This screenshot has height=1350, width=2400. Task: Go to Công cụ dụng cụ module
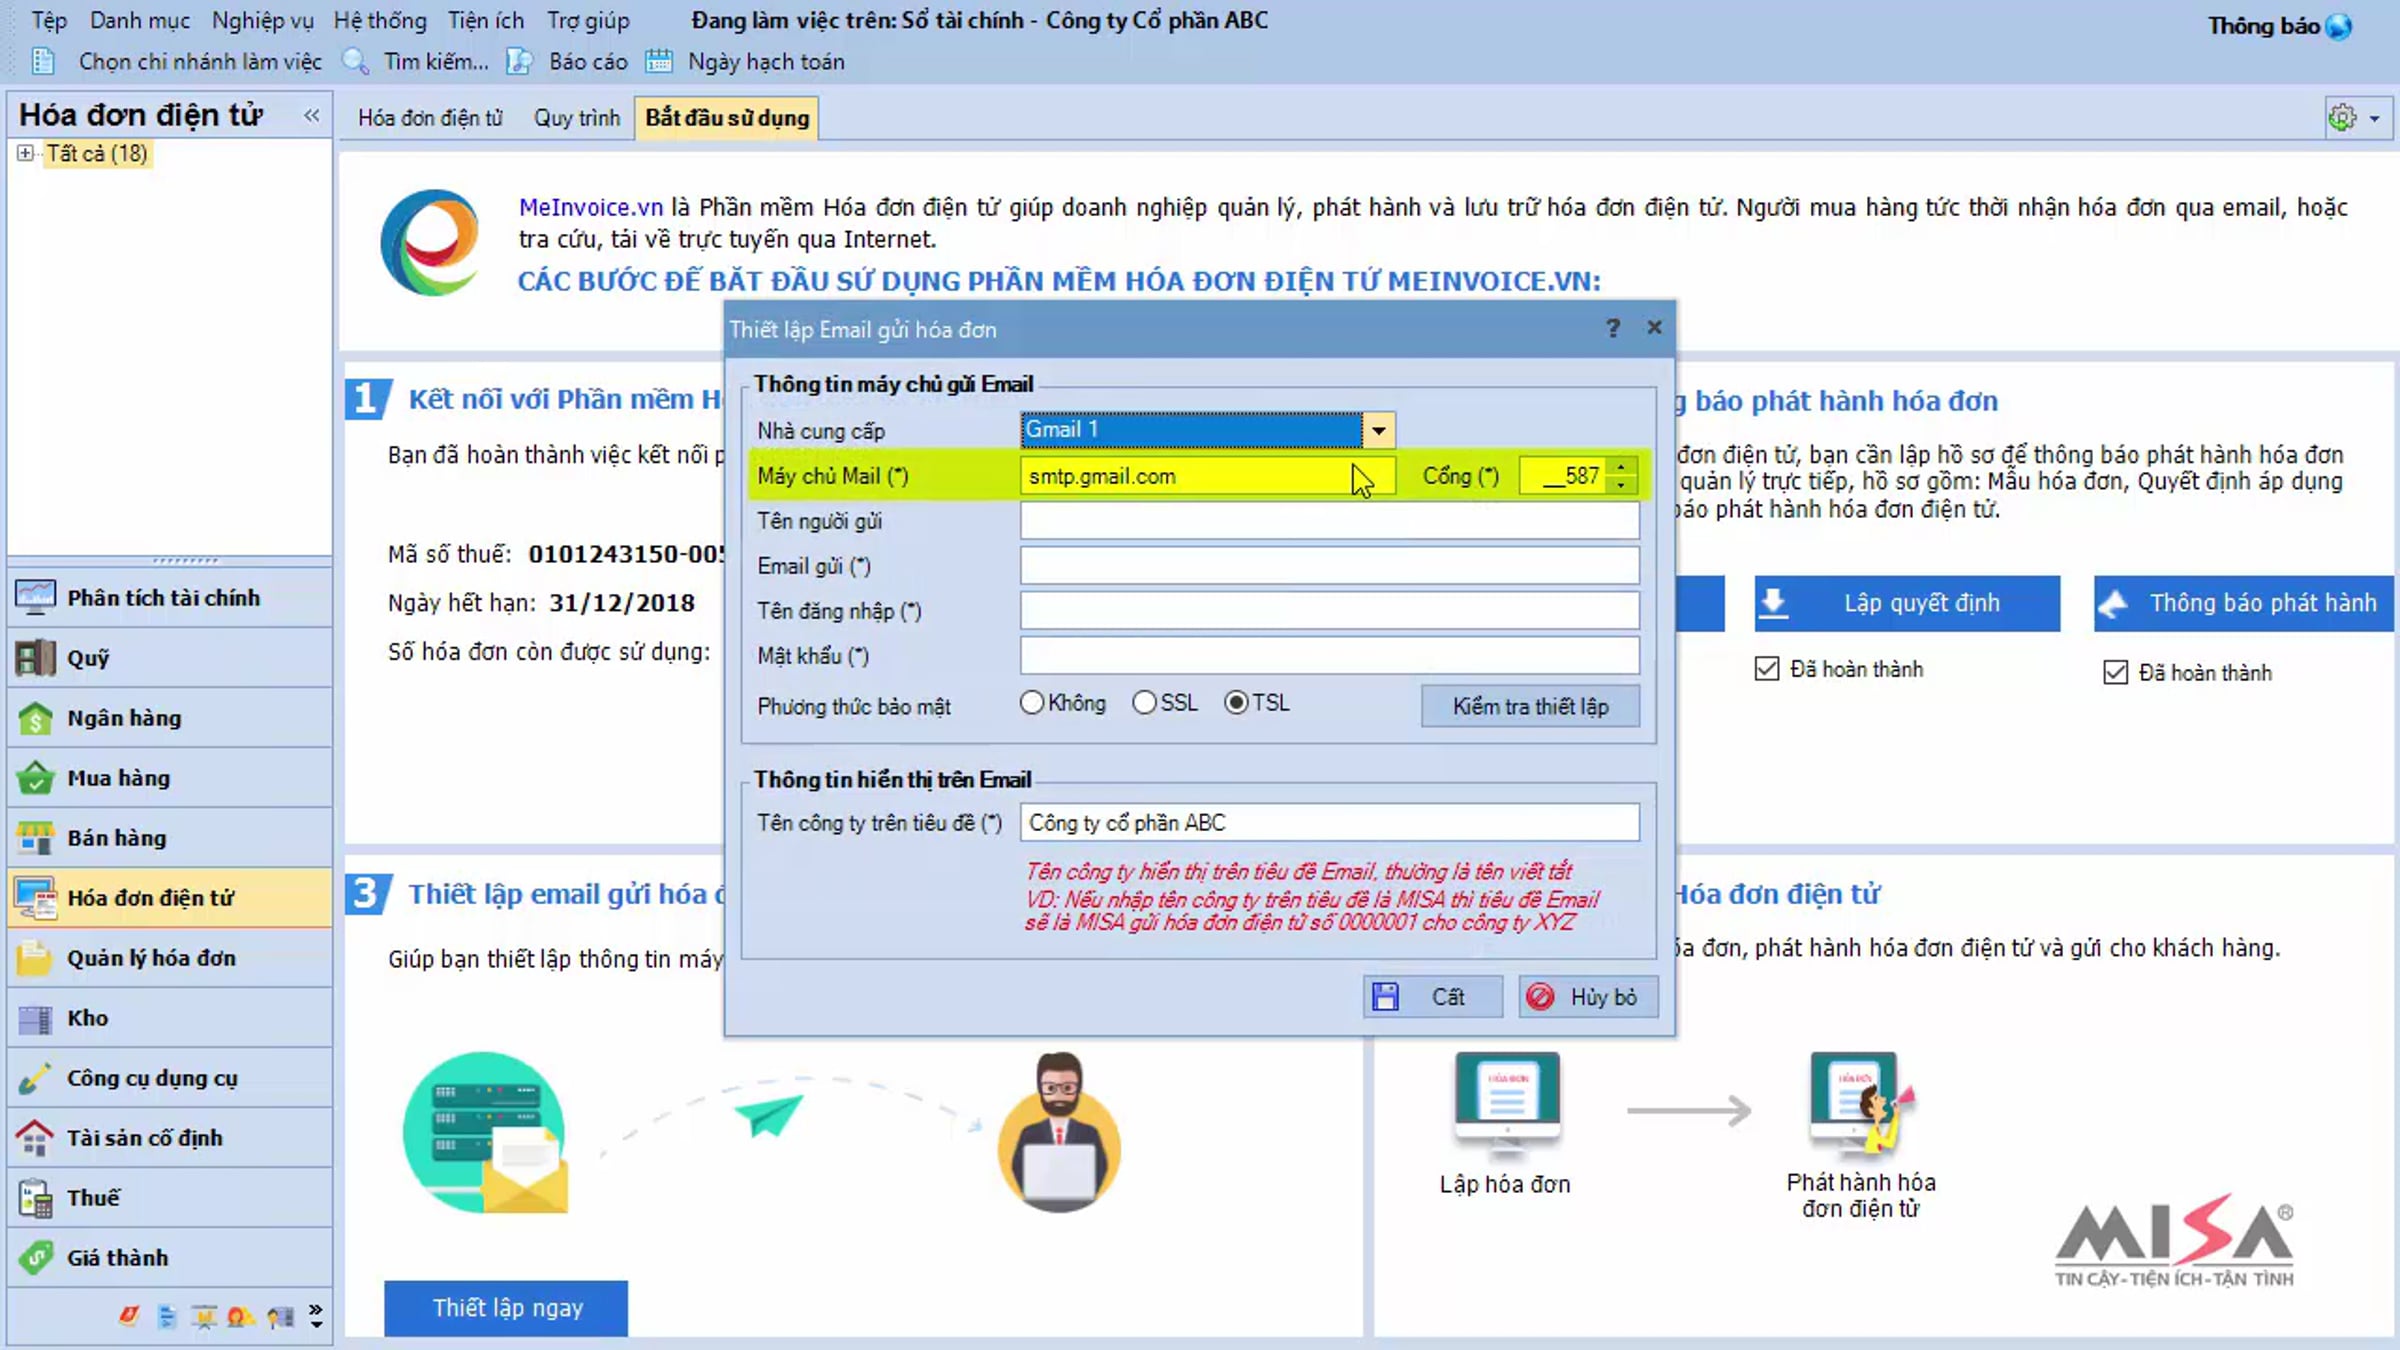(x=170, y=1078)
